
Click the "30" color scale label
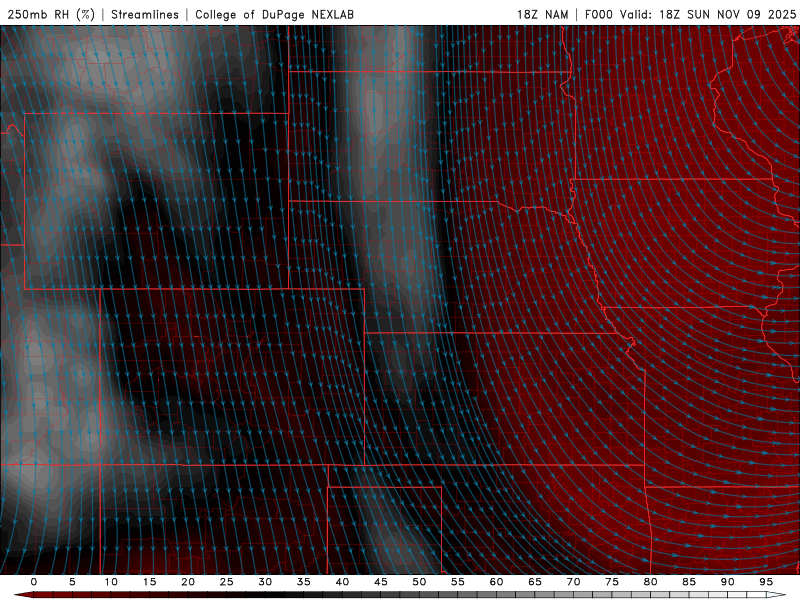[x=265, y=582]
